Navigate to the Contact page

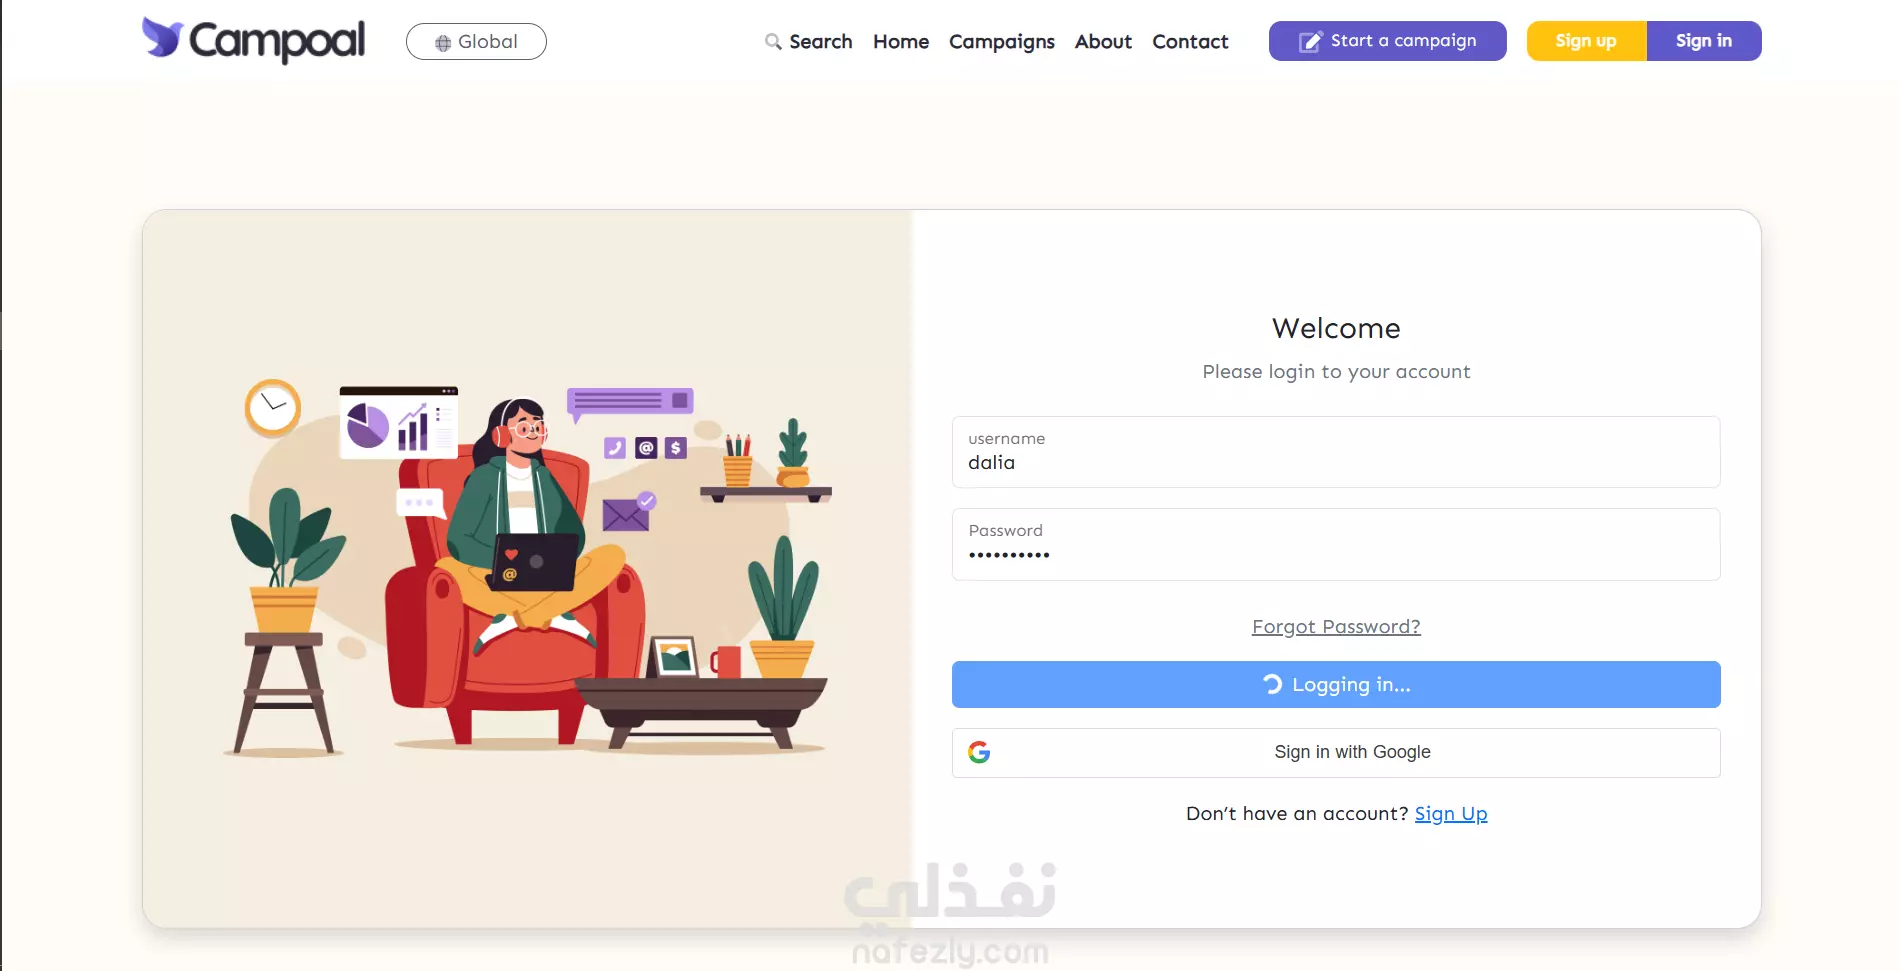coord(1190,42)
